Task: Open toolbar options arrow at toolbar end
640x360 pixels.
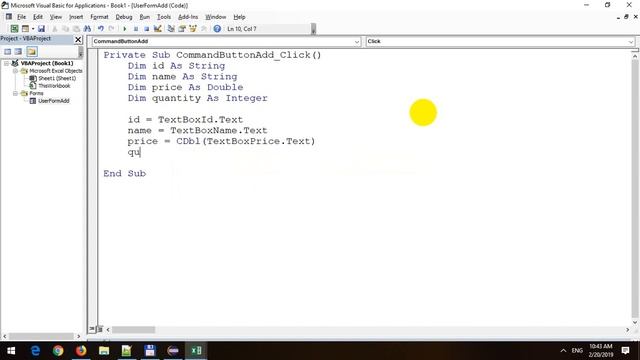Action: [x=313, y=29]
